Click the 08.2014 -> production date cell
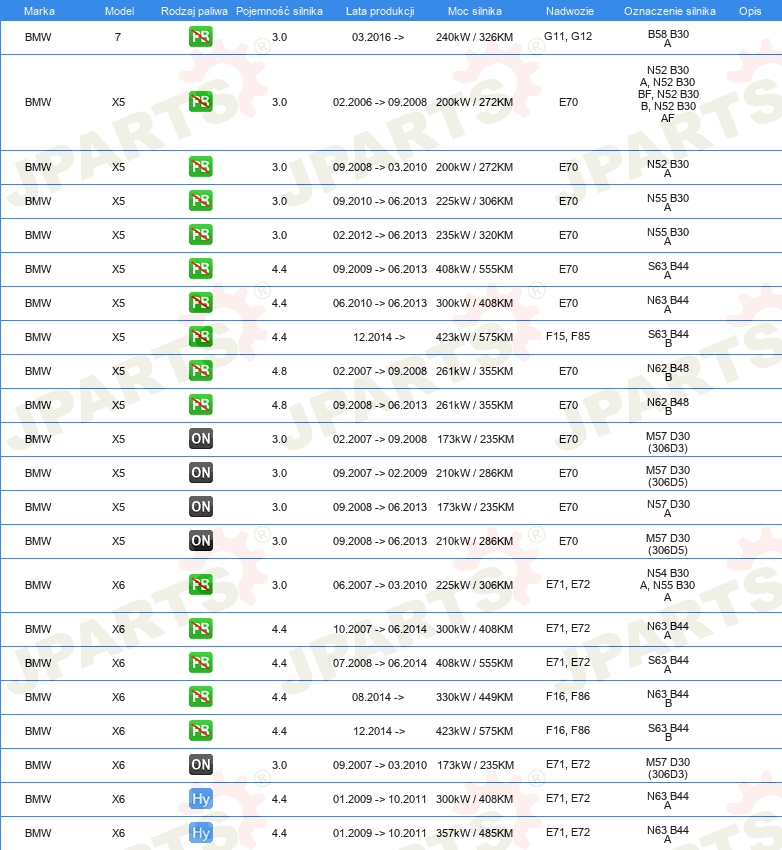Screen dimensions: 782x850 pos(378,697)
